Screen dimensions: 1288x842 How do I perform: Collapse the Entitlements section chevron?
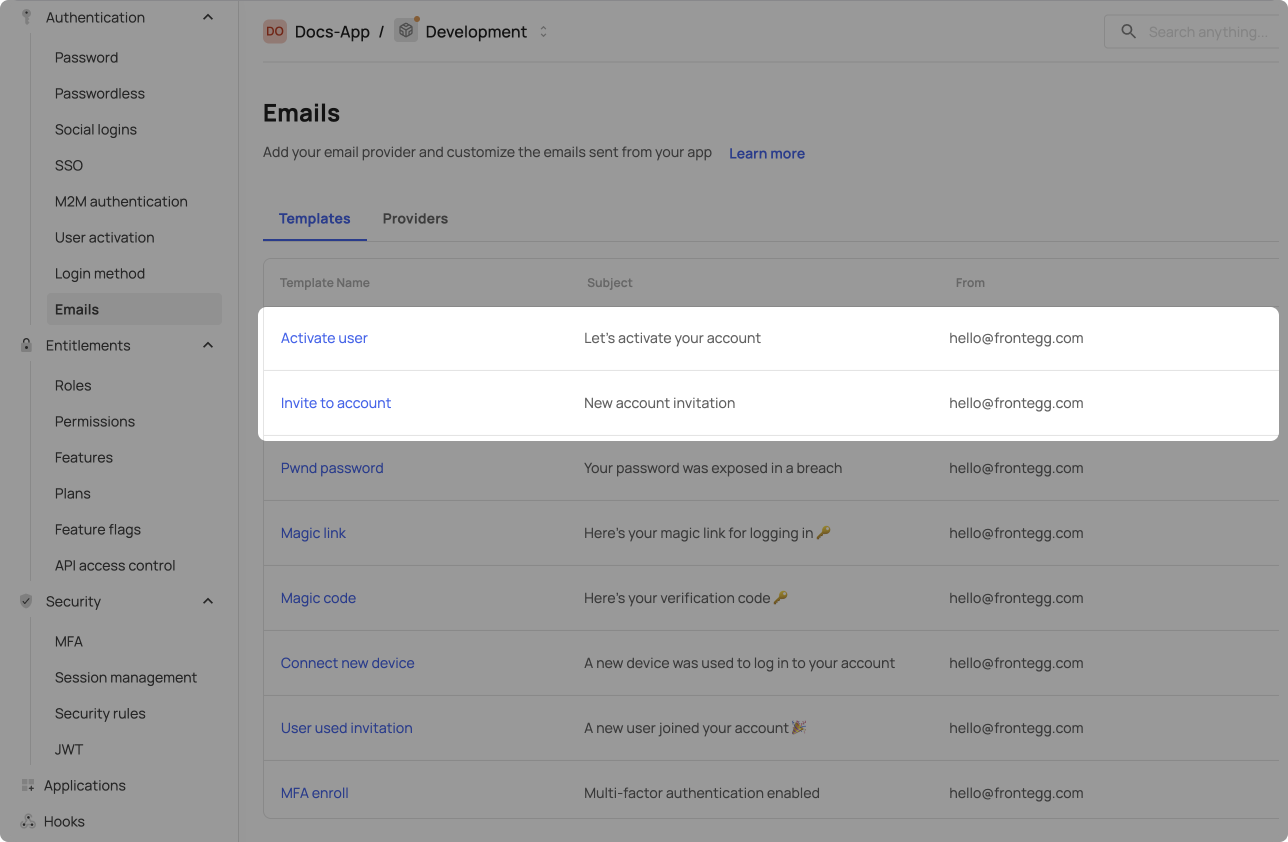coord(208,345)
